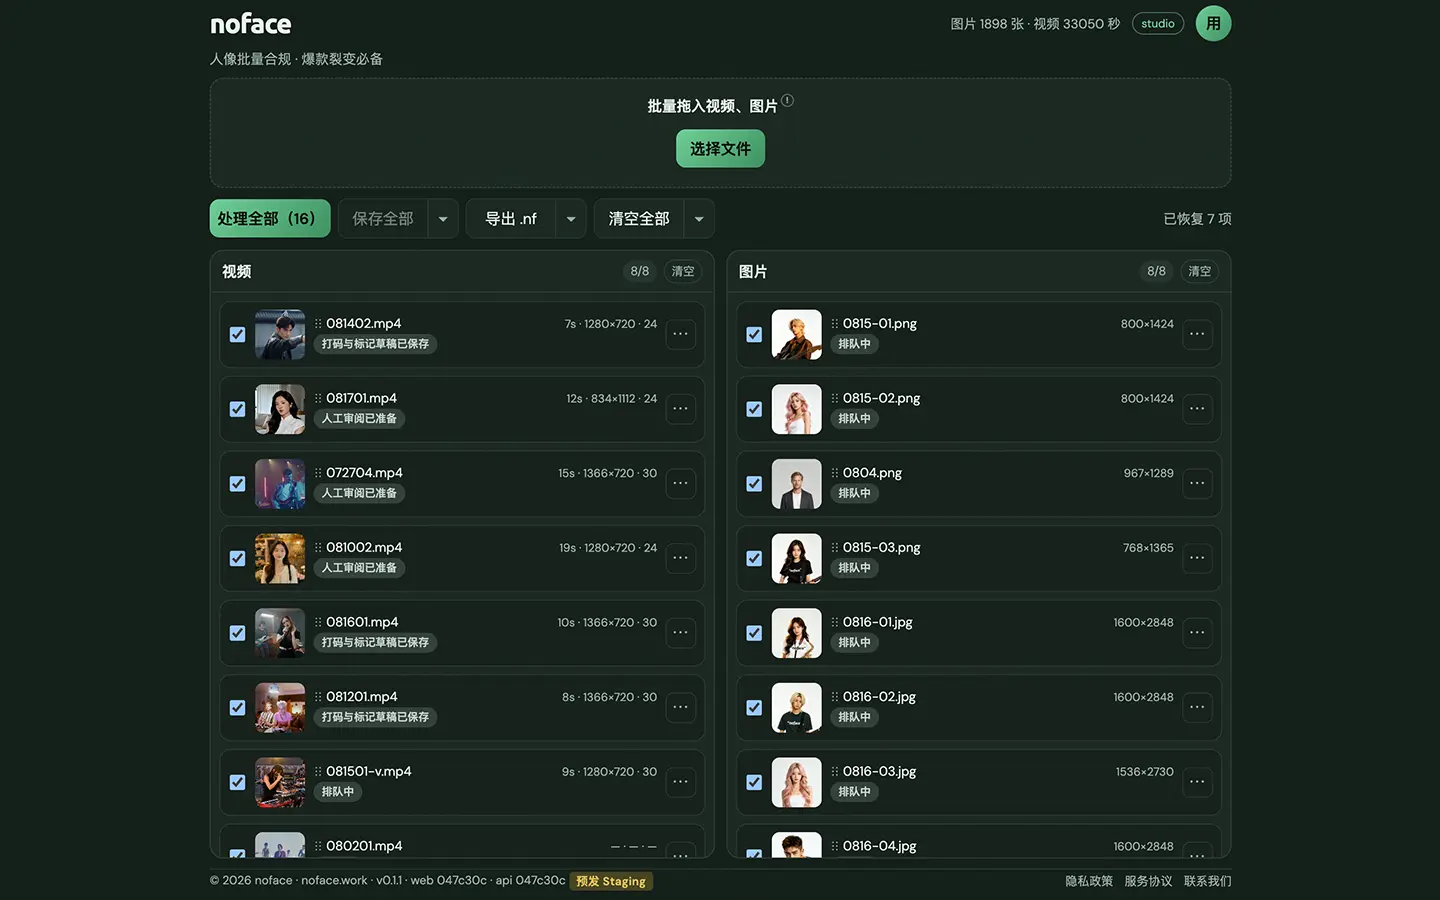
Task: Open more options for 081501-v.mp4
Action: coord(680,782)
